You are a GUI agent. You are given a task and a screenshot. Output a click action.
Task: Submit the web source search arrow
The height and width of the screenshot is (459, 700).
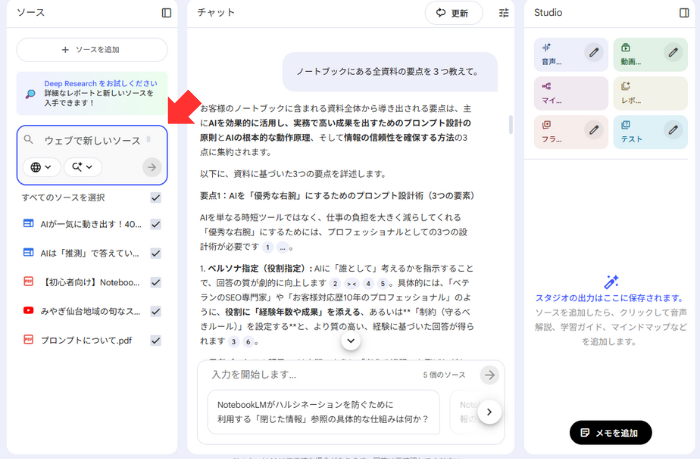(152, 167)
